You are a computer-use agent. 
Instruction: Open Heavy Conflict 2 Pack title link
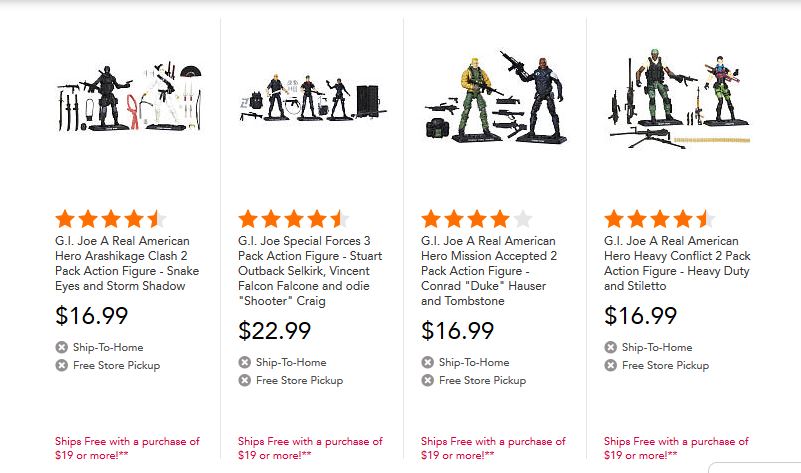[678, 263]
